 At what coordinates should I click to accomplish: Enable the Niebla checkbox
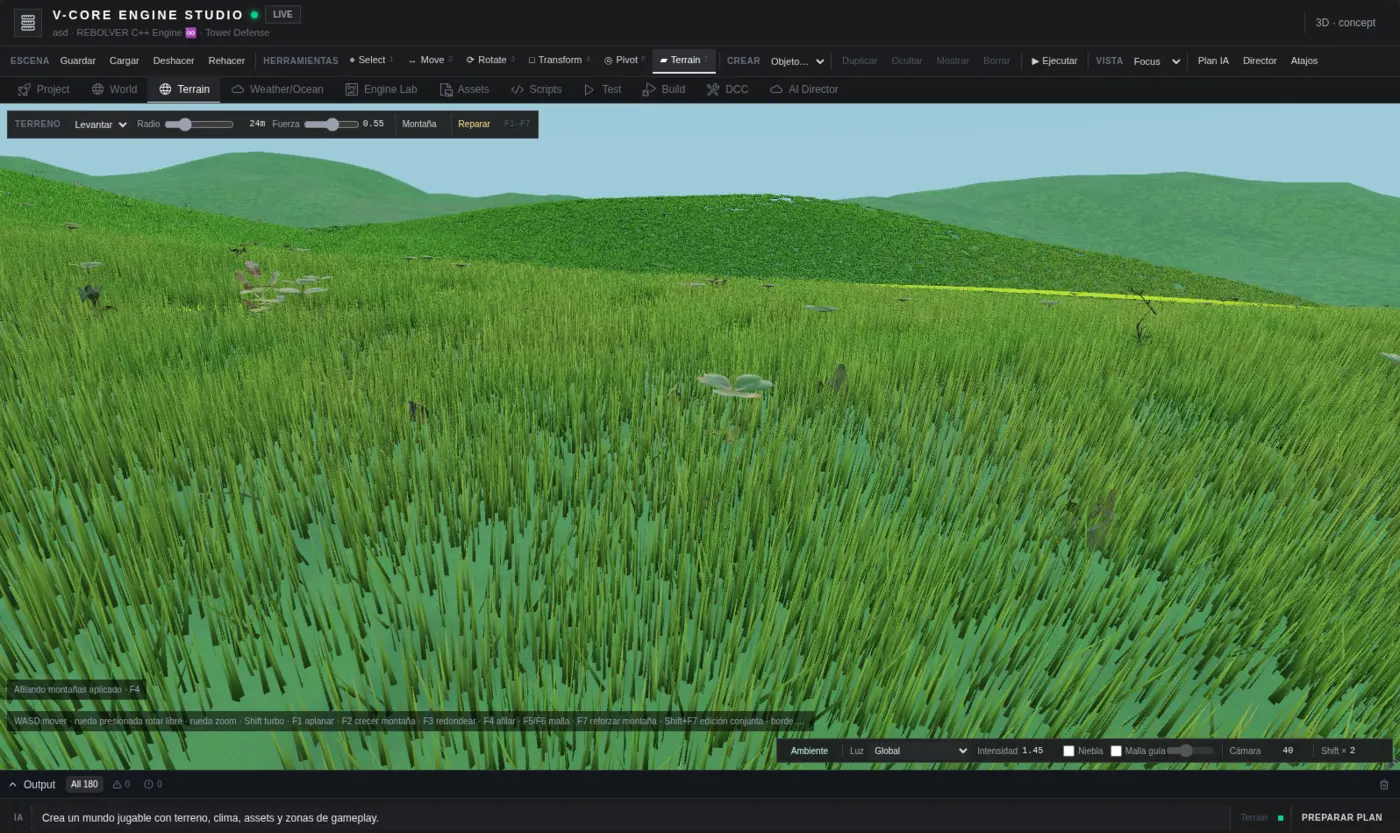coord(1069,751)
